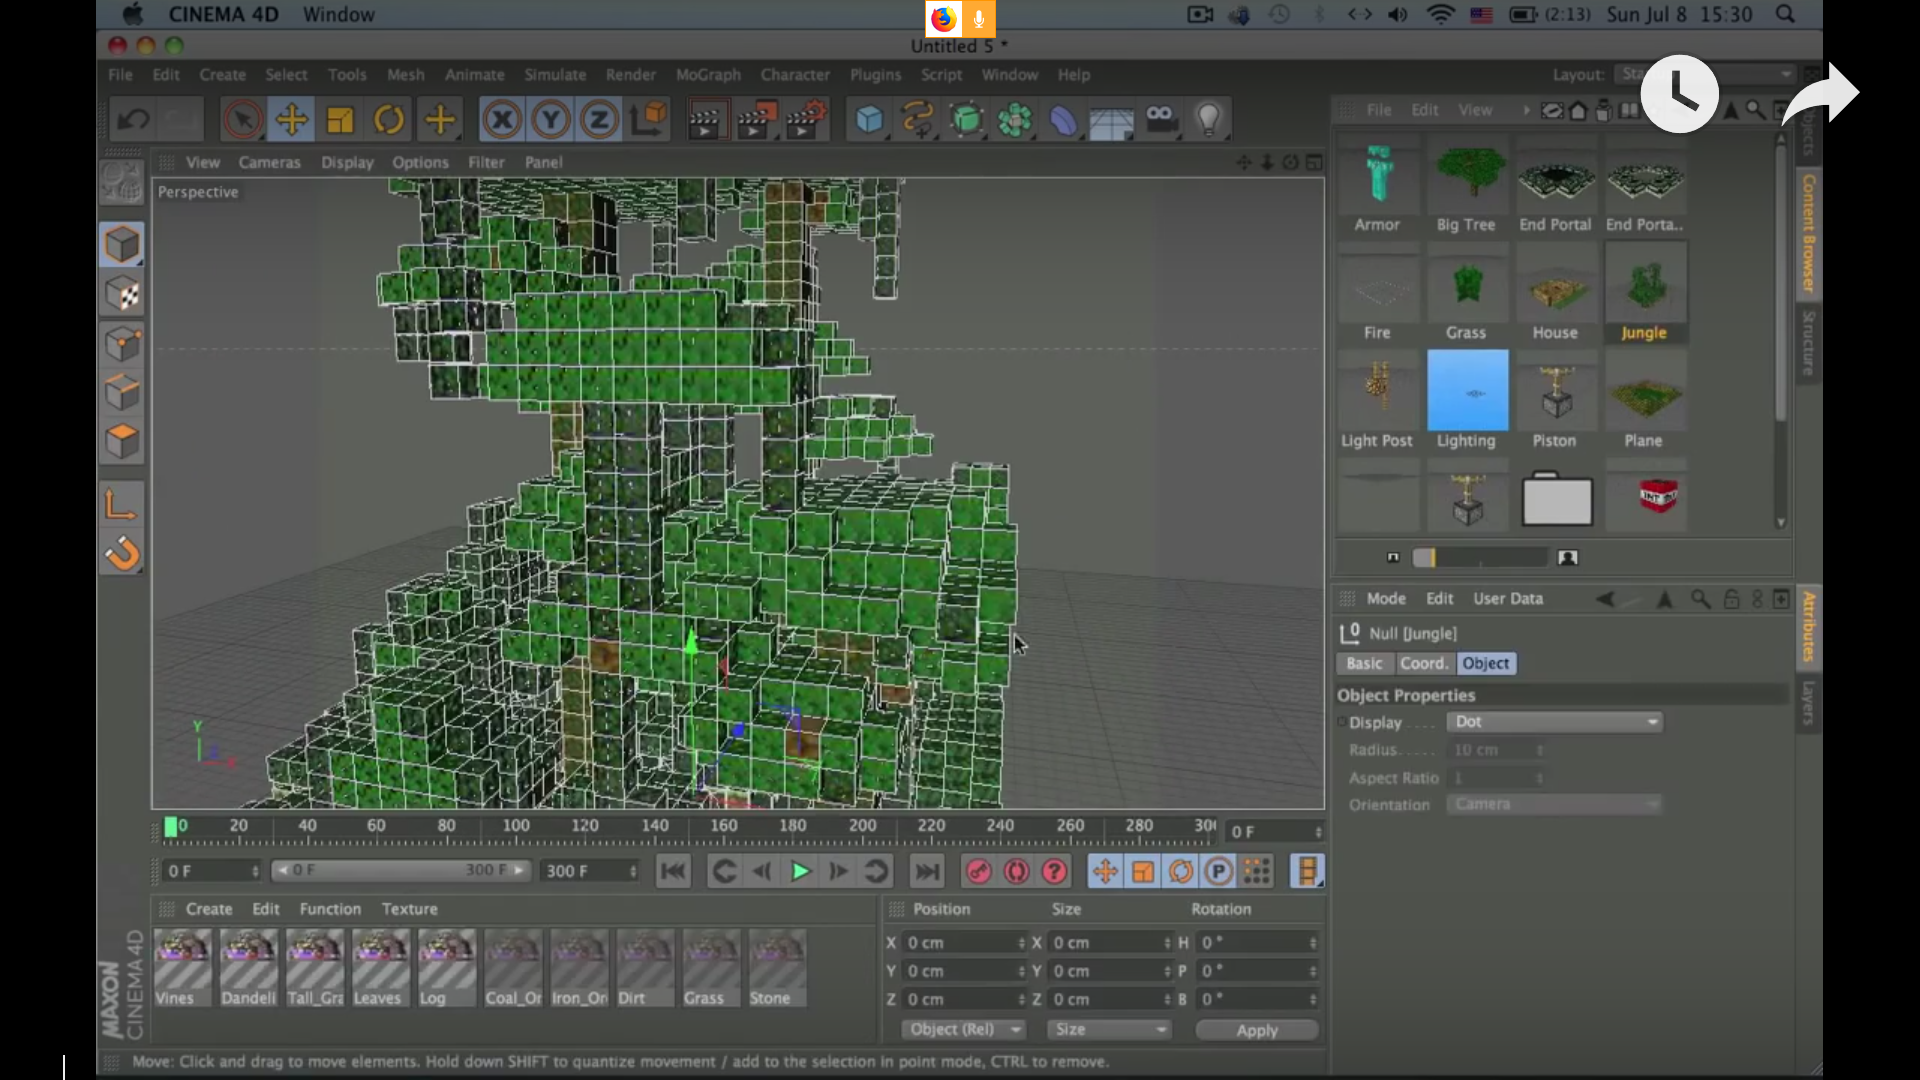Open viewport Filter menu
1920x1080 pixels.
pyautogui.click(x=486, y=162)
